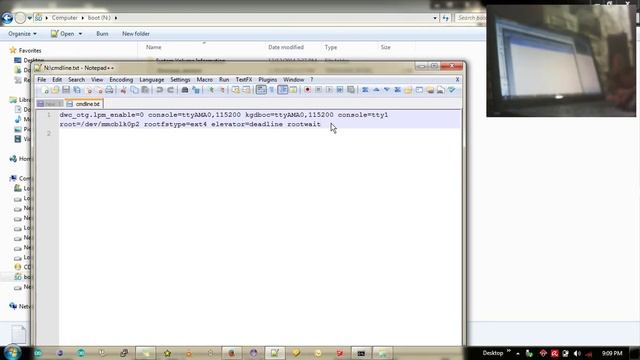
Task: Click Computer in the address breadcrumb
Action: [x=64, y=18]
